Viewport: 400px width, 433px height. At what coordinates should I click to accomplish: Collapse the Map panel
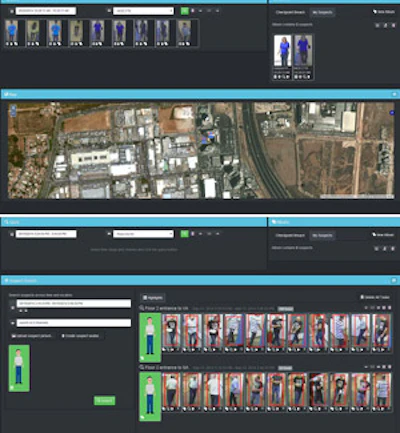pyautogui.click(x=394, y=95)
